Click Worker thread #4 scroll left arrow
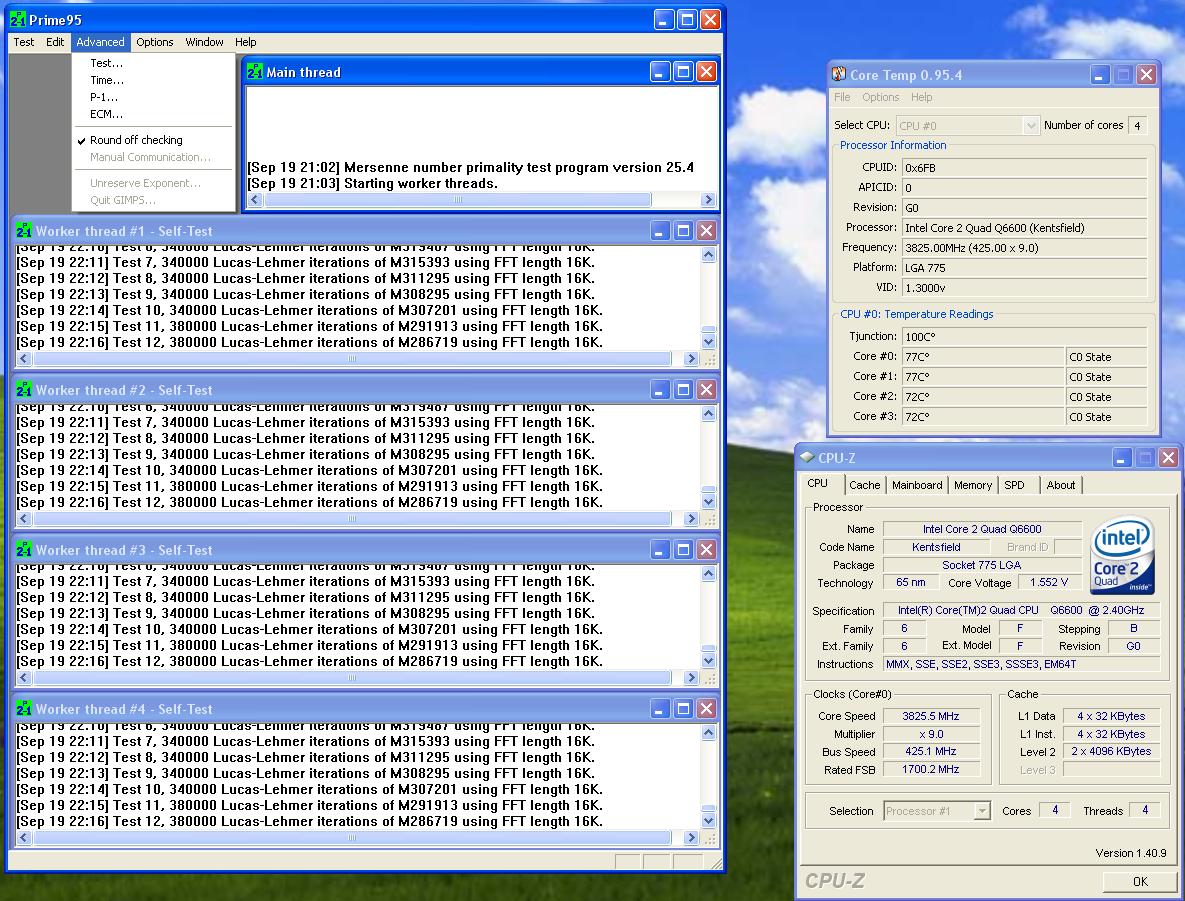Screen dimensions: 1185x901 [x=23, y=838]
